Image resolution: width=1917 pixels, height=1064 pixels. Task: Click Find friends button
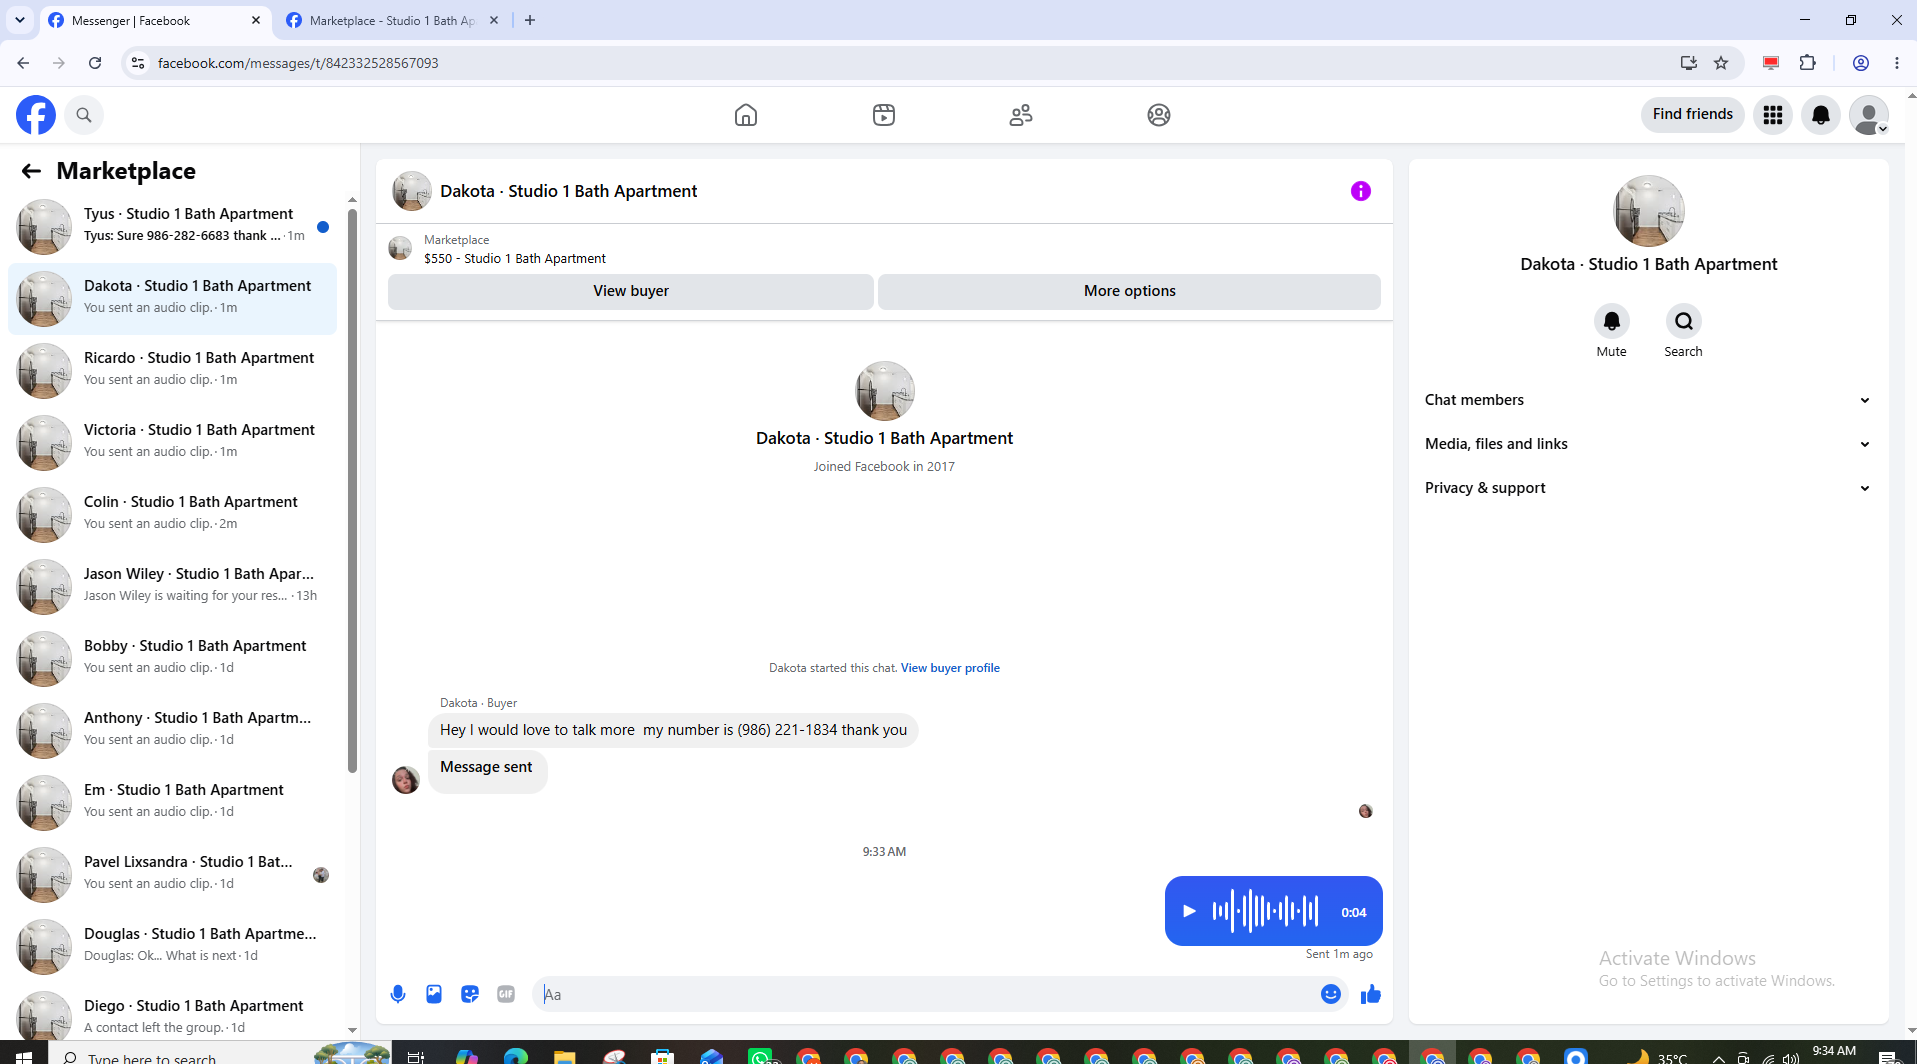[1693, 115]
